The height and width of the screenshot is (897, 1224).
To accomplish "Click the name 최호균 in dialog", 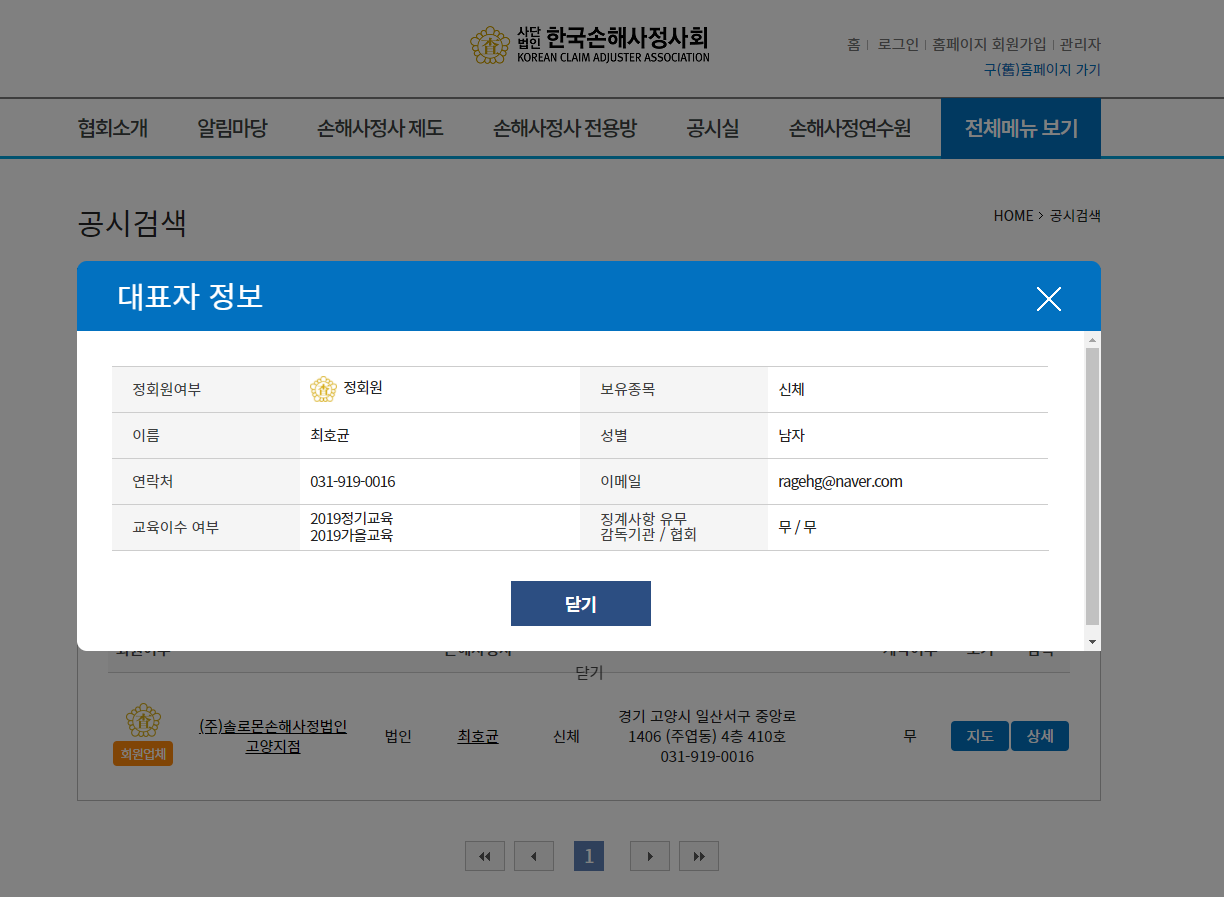I will (x=330, y=435).
